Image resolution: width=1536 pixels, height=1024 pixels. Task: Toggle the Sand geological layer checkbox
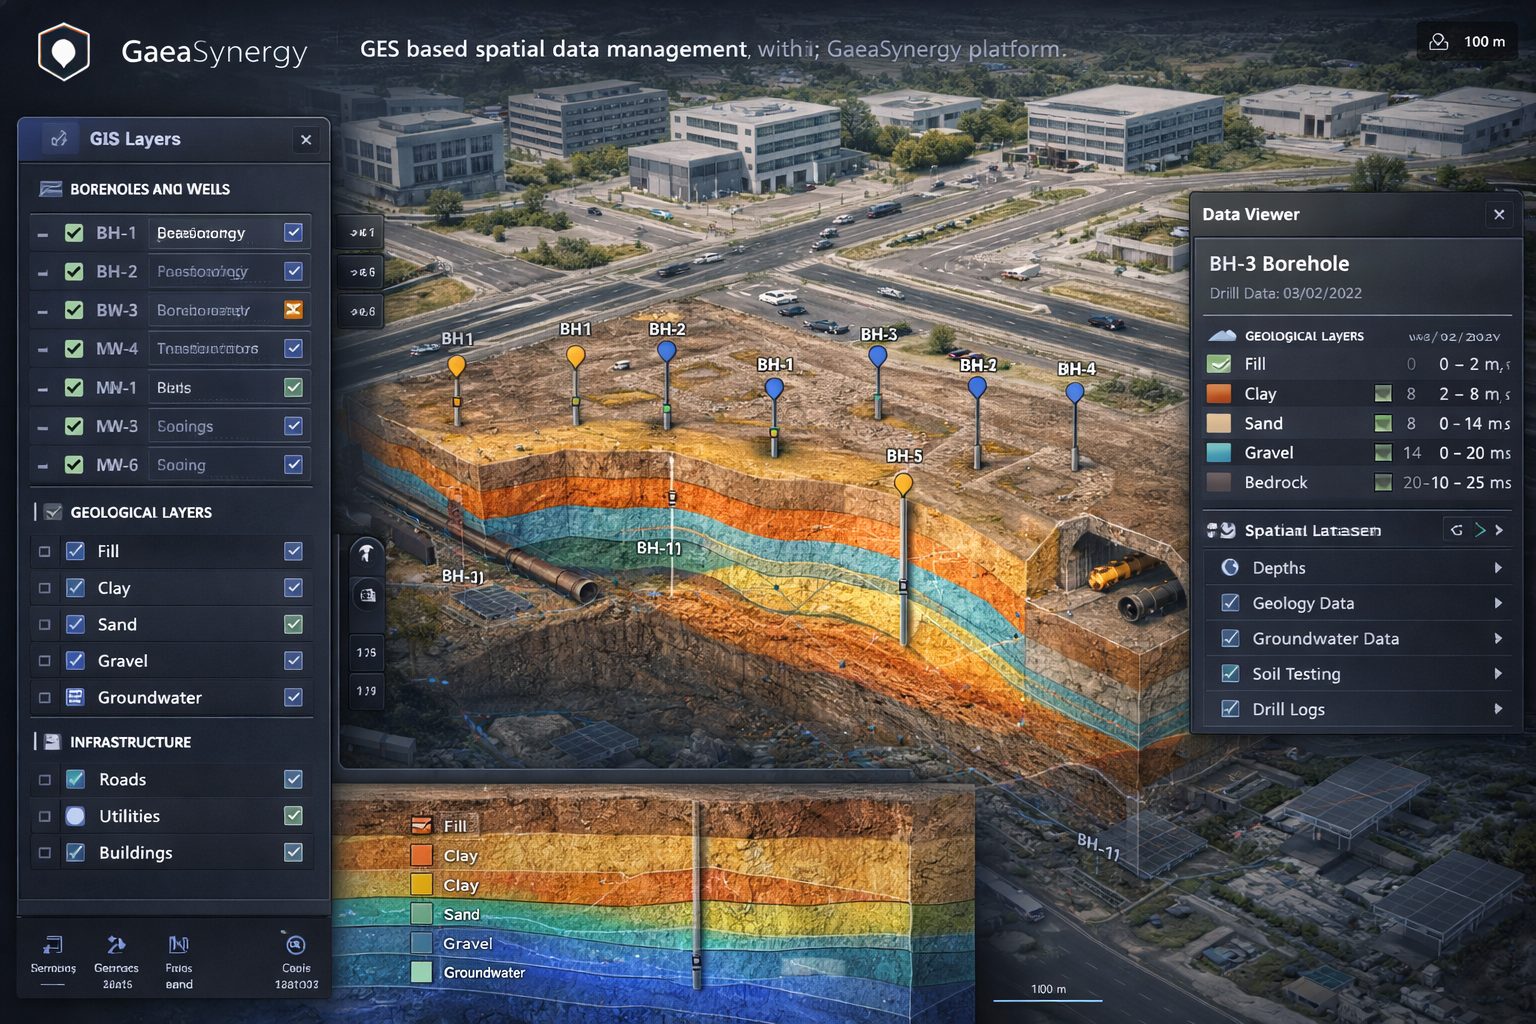coord(75,624)
